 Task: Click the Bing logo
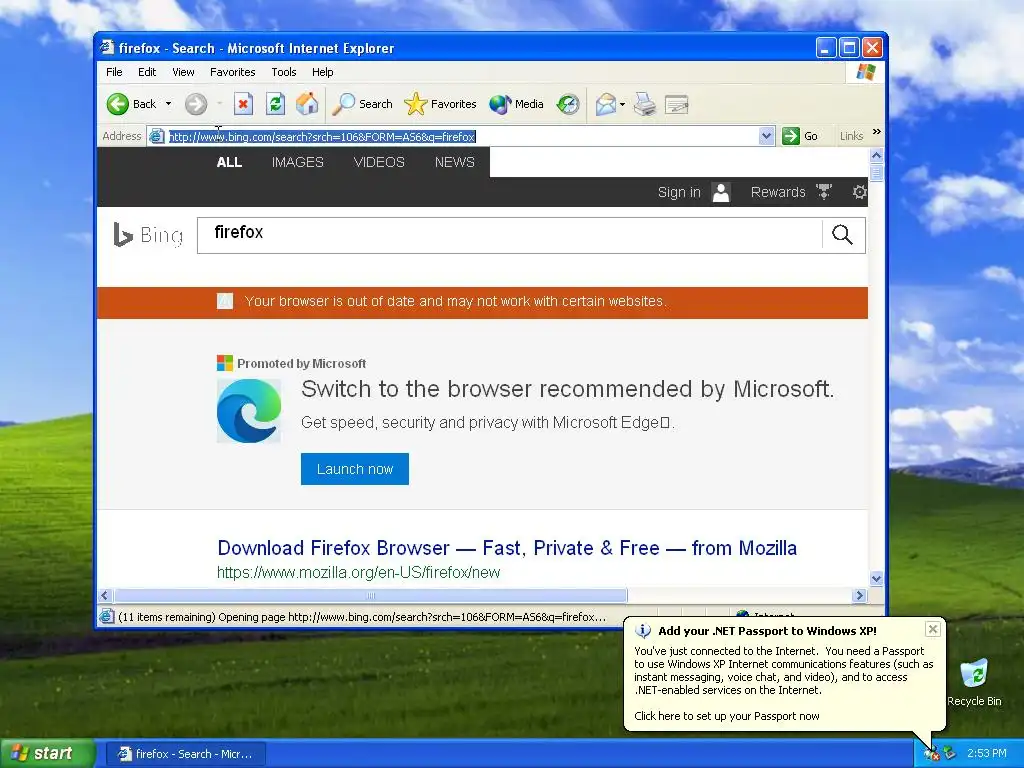(x=148, y=234)
